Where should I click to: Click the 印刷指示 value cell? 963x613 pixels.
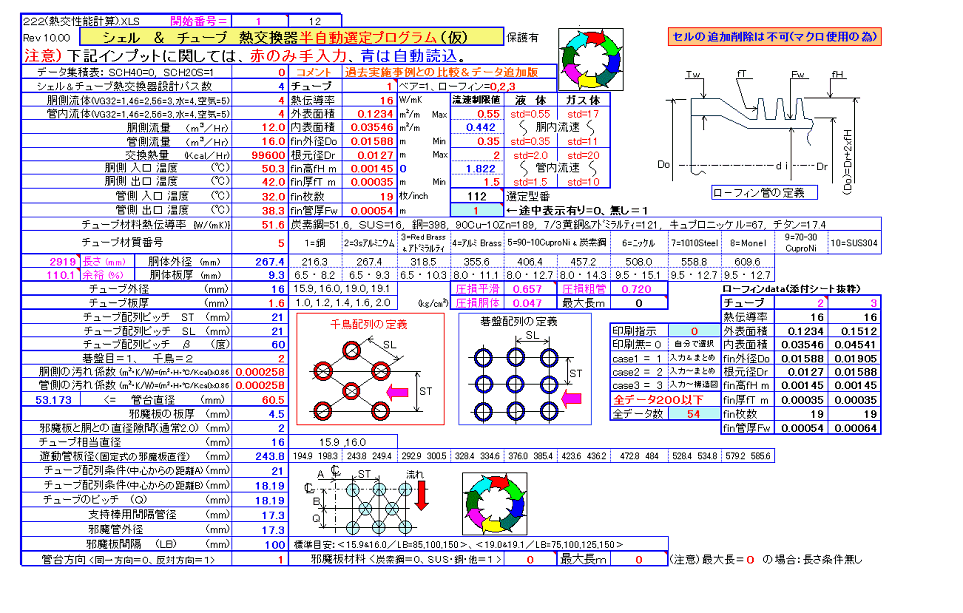pos(693,330)
